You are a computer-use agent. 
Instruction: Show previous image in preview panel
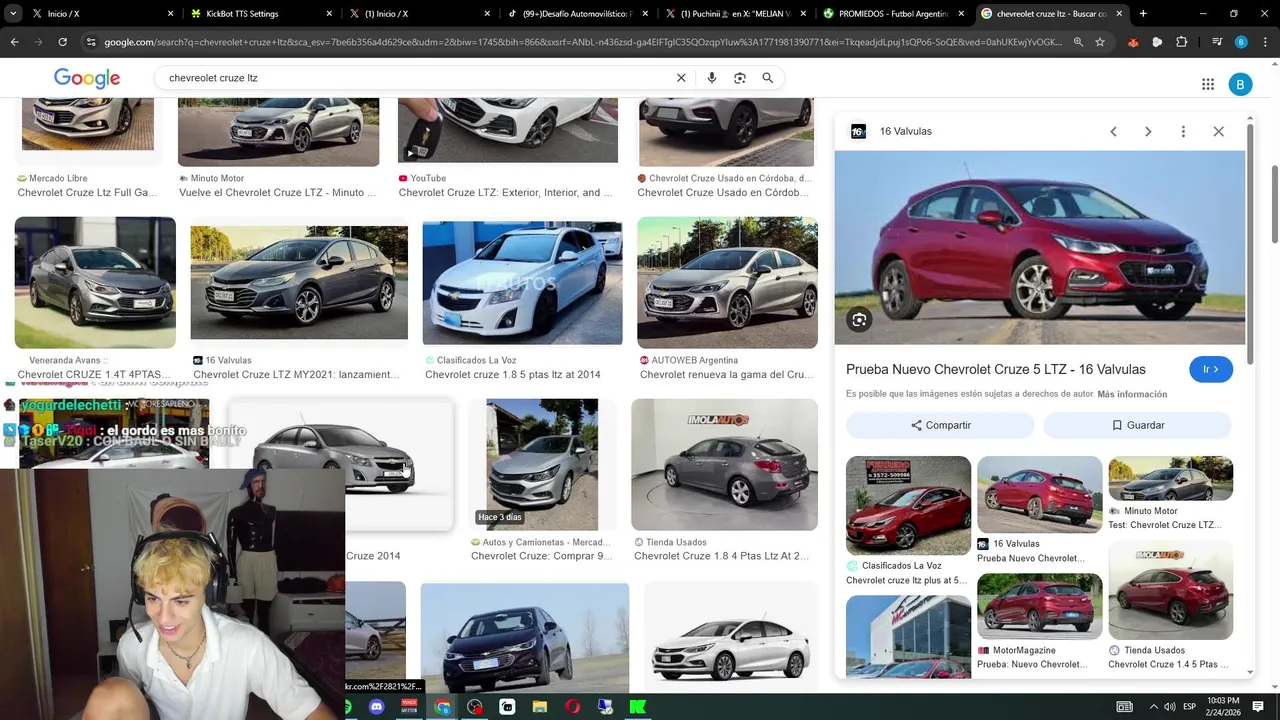[x=1113, y=132]
